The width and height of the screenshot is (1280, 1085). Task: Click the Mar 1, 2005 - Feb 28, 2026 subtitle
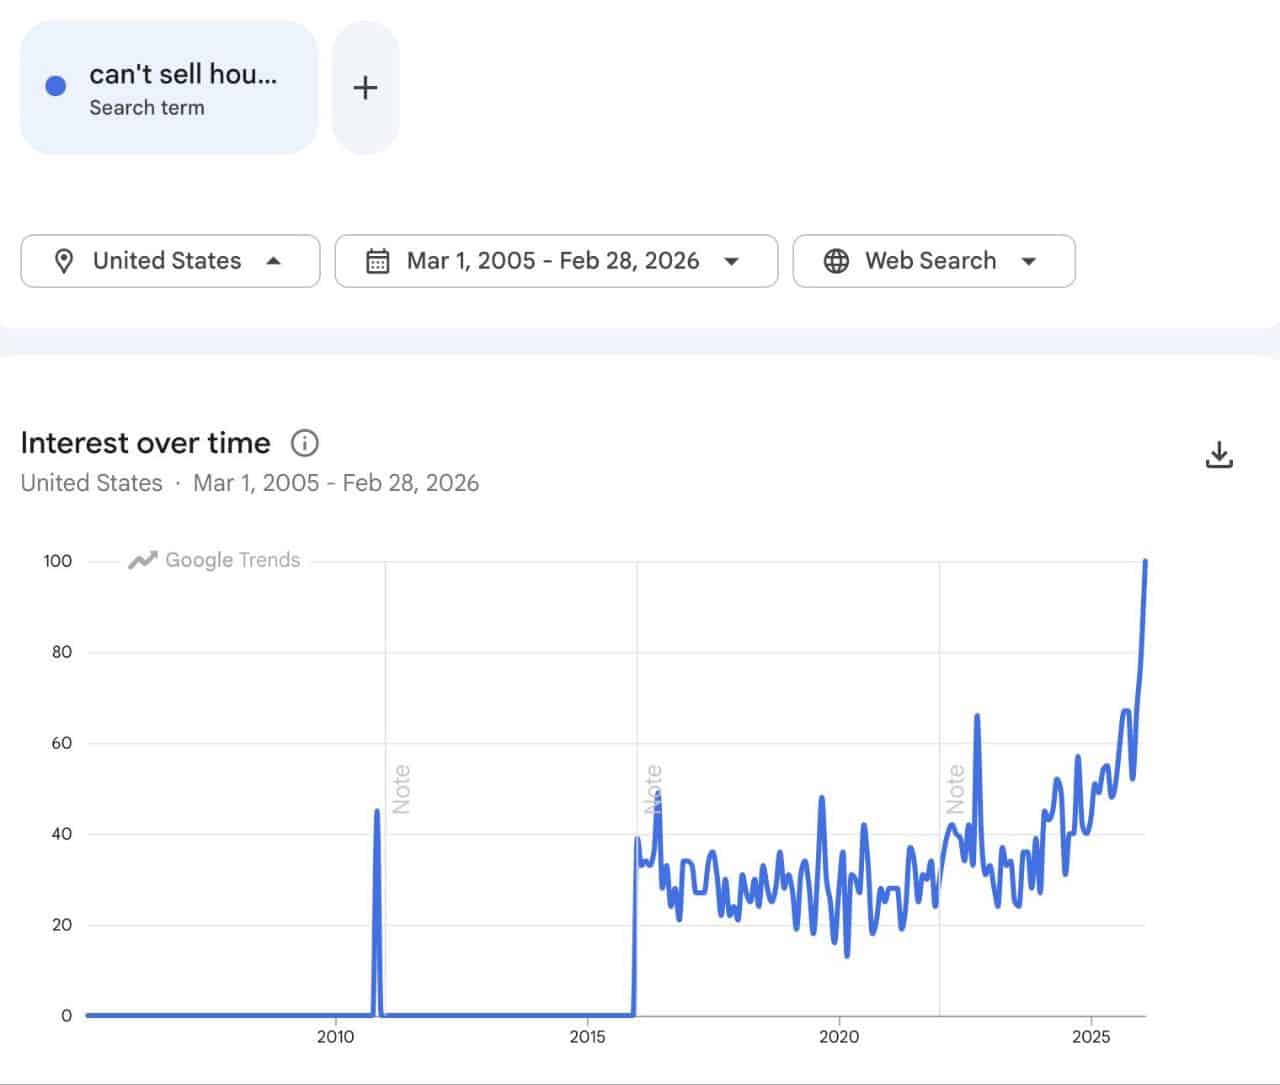click(x=336, y=483)
